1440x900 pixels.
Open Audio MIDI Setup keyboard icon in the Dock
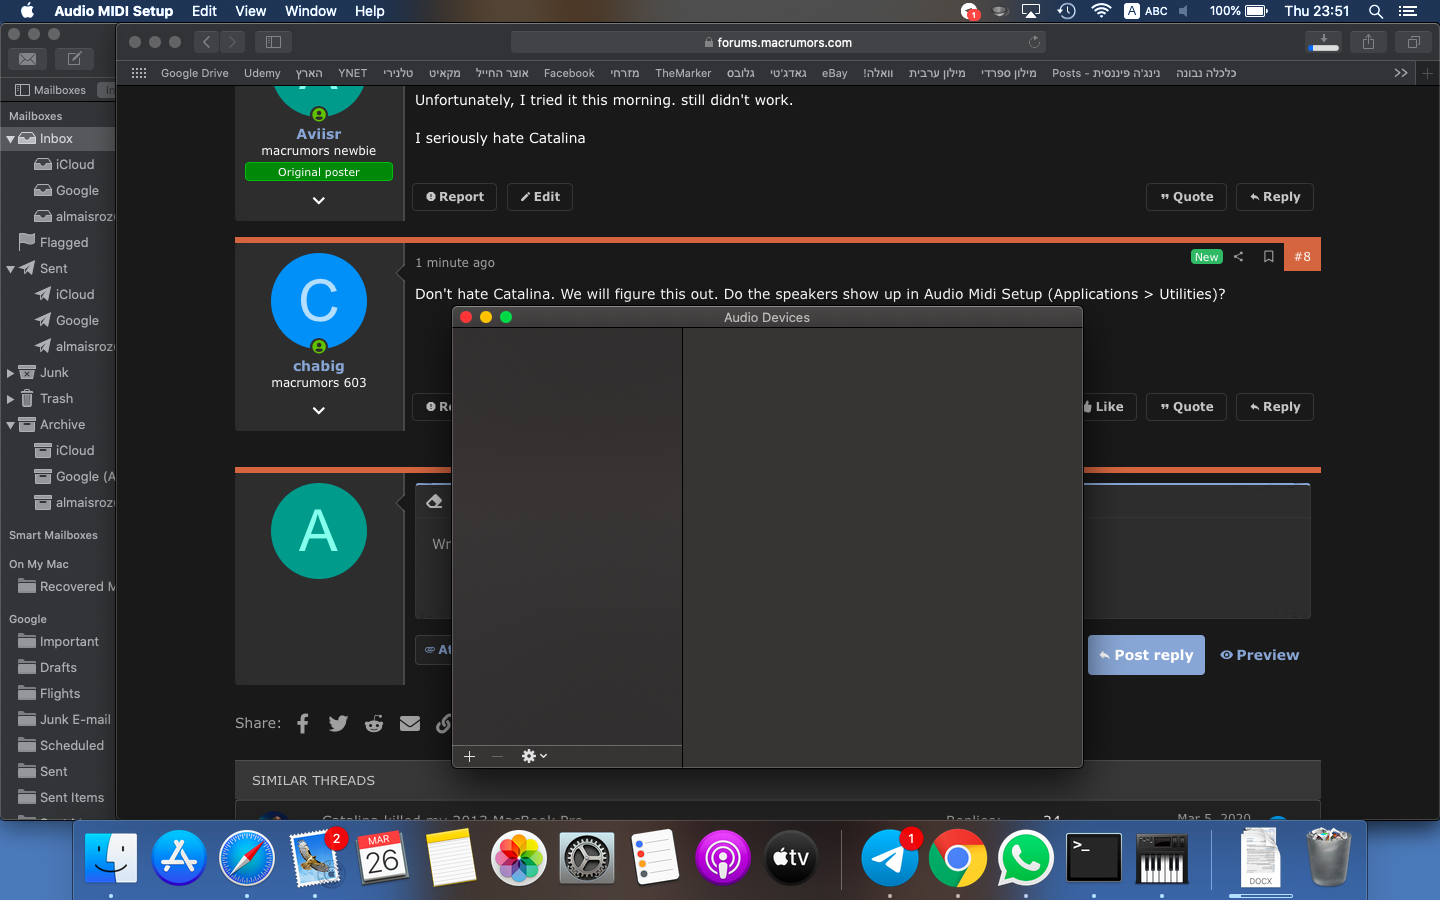coord(1161,858)
